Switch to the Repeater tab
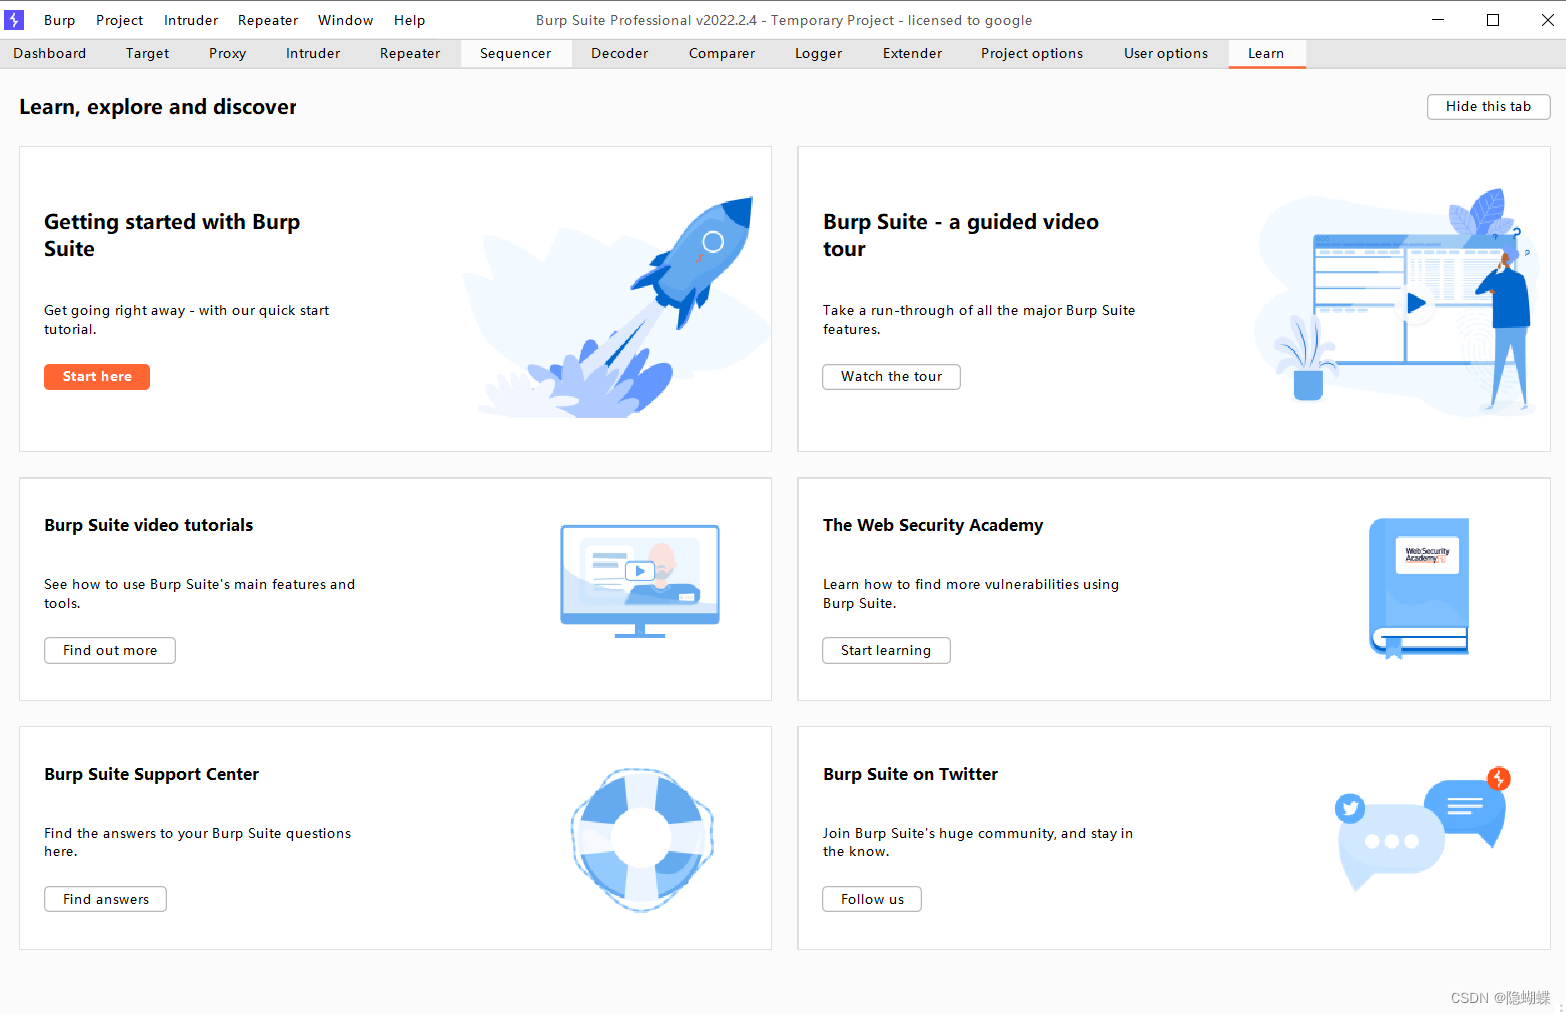This screenshot has width=1566, height=1014. point(410,54)
